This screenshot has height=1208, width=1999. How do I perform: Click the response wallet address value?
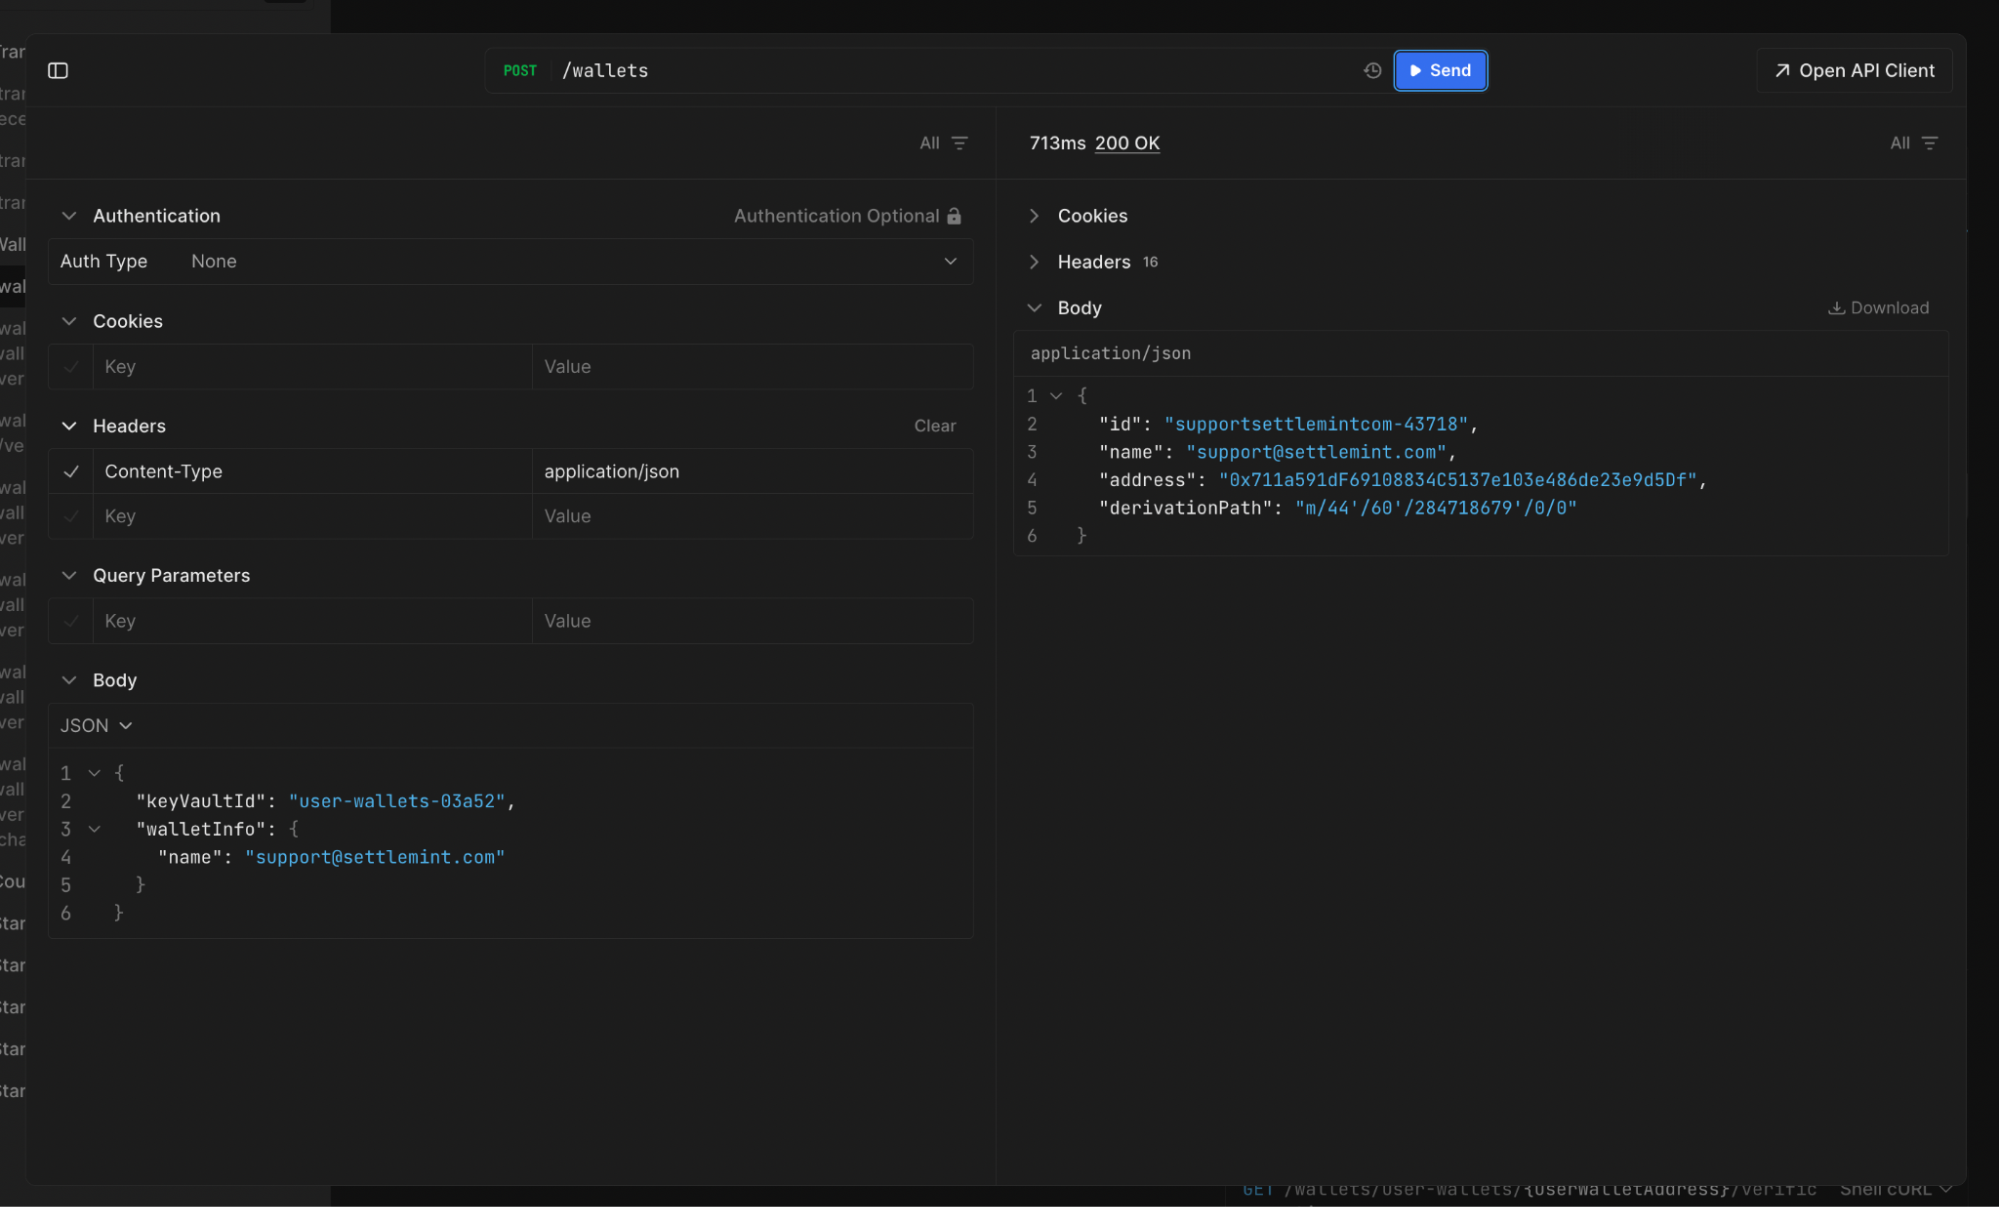click(x=1458, y=480)
